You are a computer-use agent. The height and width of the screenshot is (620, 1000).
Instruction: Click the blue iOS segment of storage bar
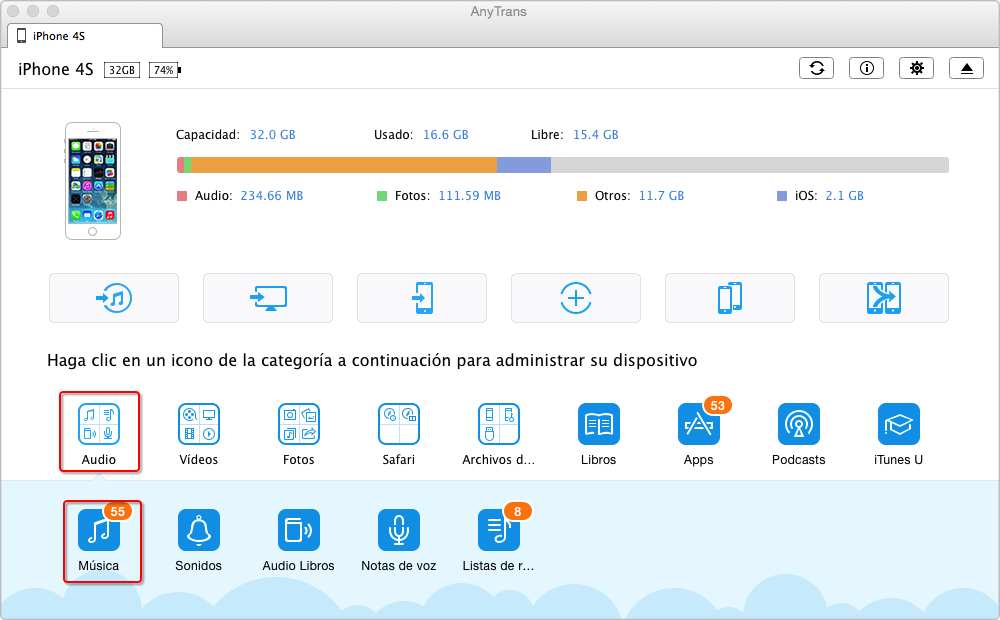point(524,165)
